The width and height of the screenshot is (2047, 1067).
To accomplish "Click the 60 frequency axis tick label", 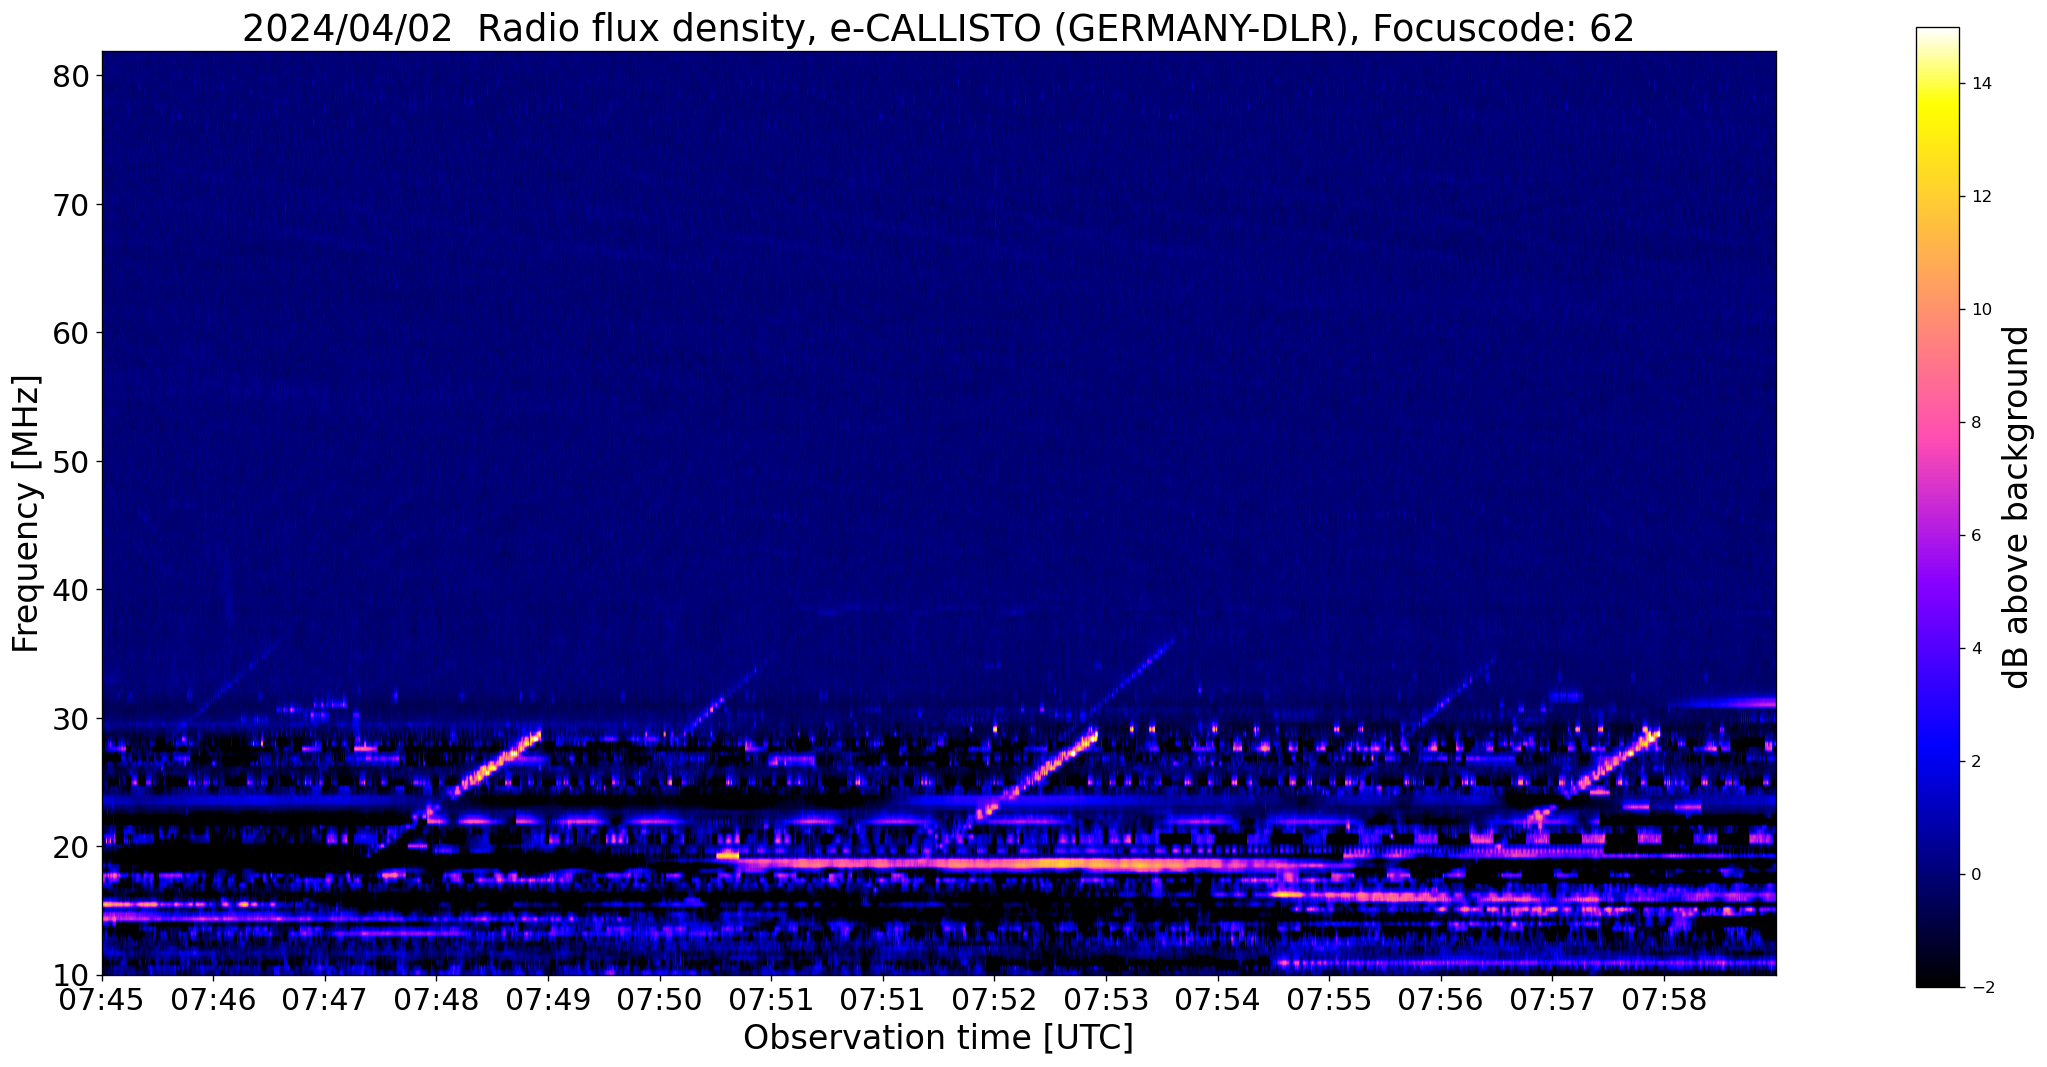I will coord(70,333).
